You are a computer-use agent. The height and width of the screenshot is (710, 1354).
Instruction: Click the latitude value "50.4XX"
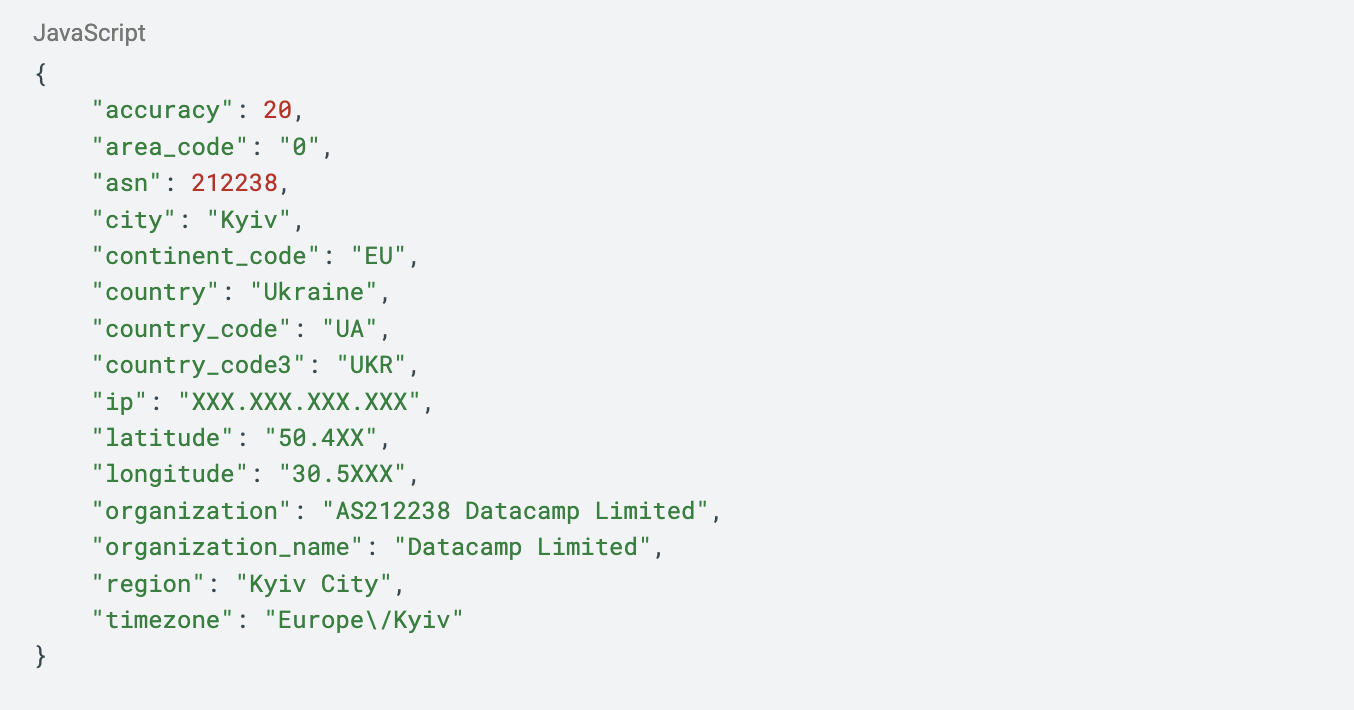321,438
